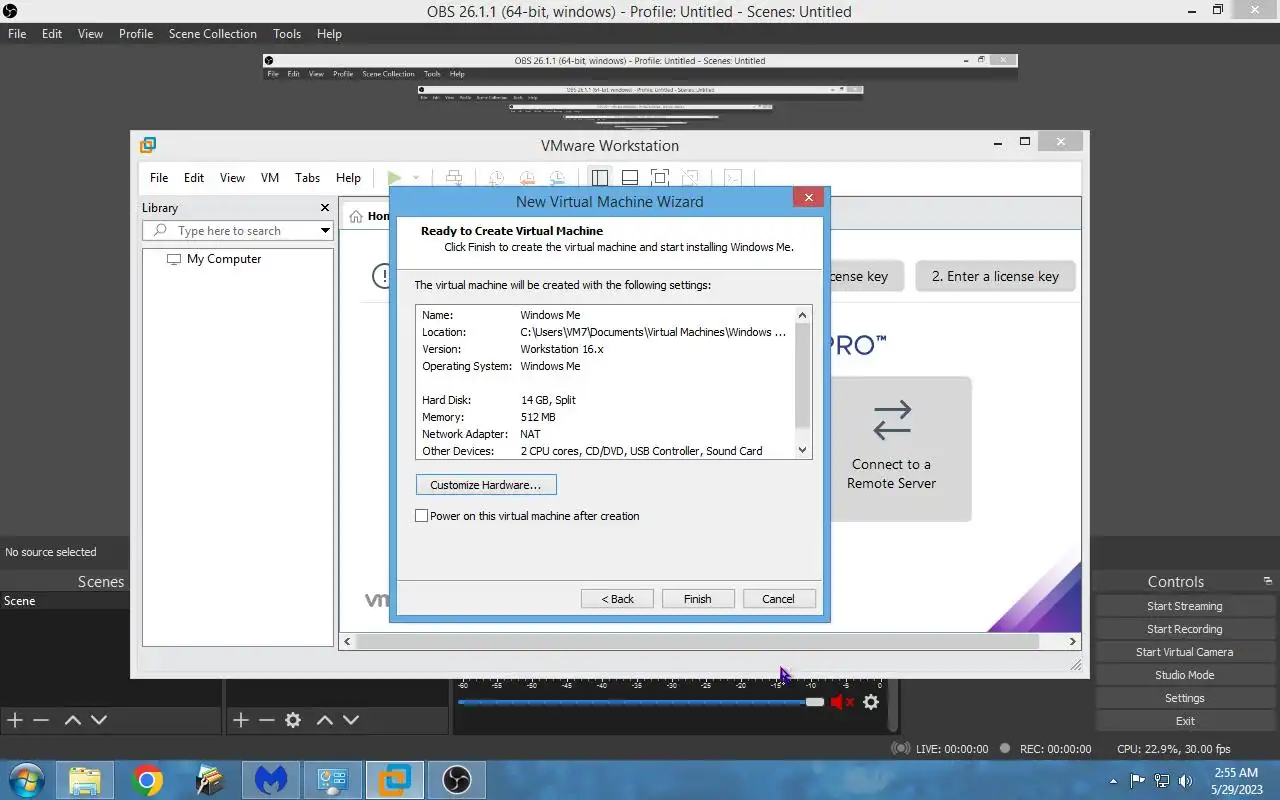The height and width of the screenshot is (800, 1280).
Task: Click the Windows Start orb
Action: [27, 780]
